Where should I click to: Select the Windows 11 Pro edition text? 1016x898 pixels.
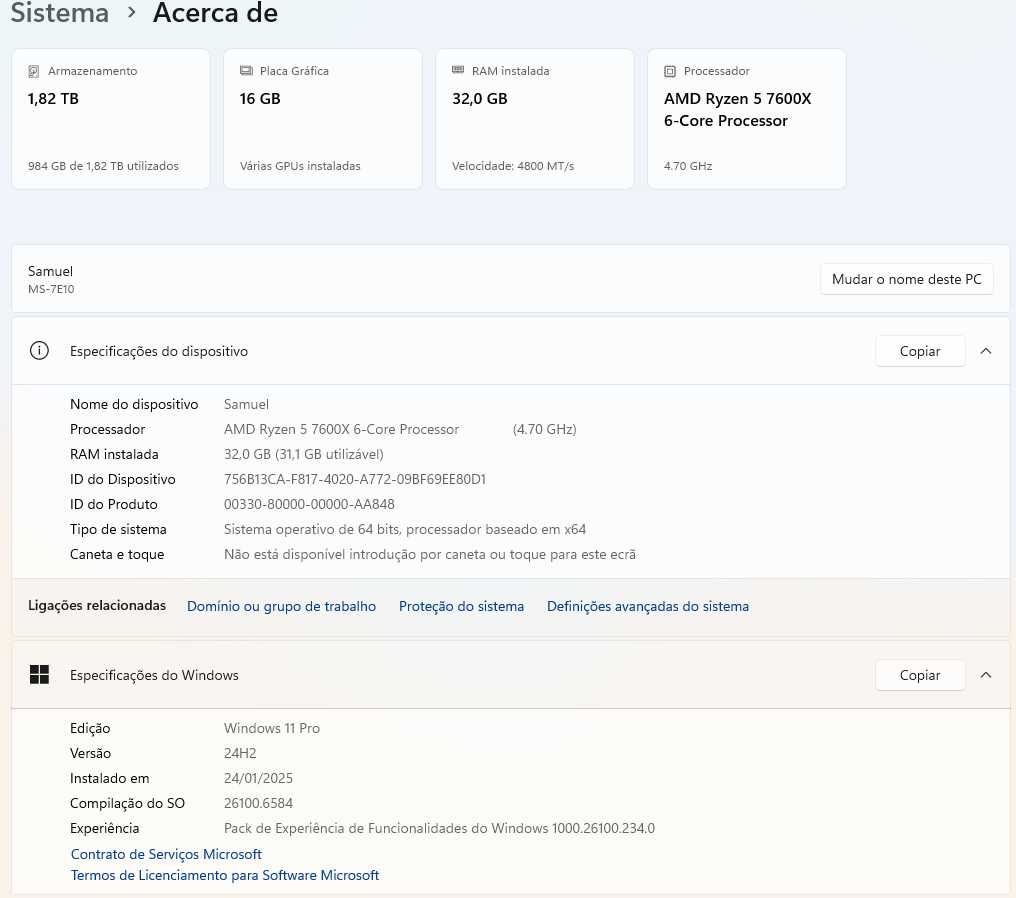coord(272,728)
